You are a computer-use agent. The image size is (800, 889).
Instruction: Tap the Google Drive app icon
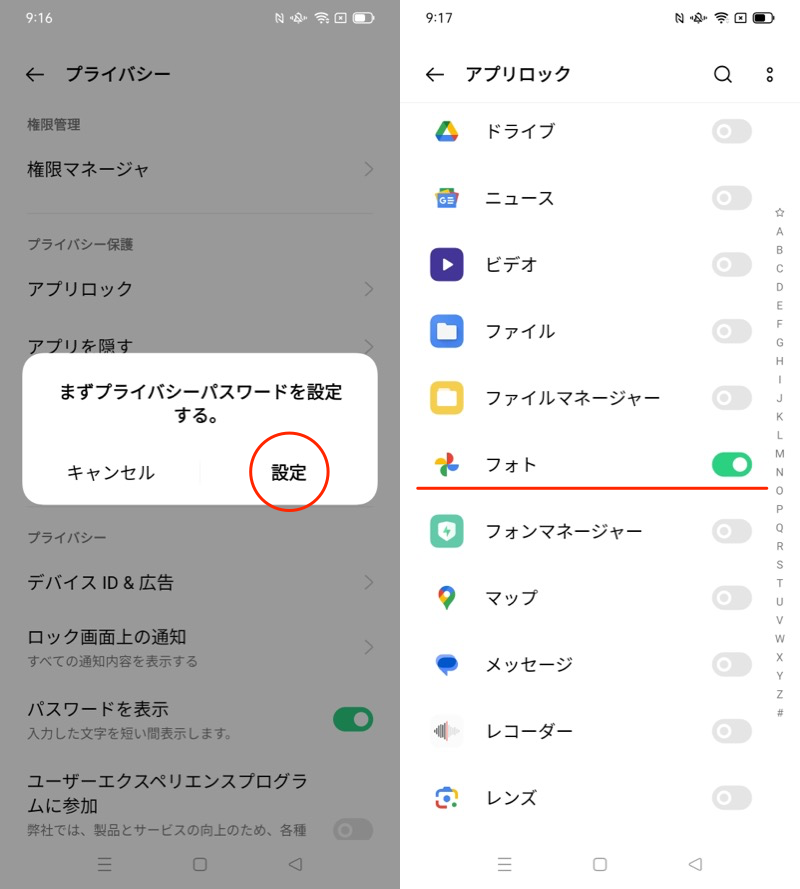tap(446, 131)
